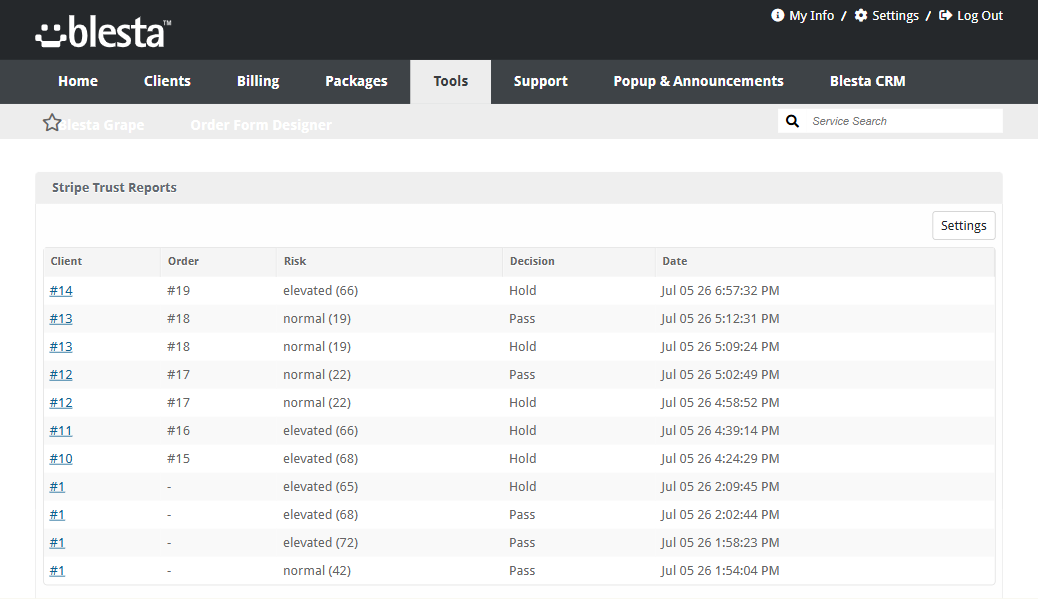
Task: Click date Jul 05 26 1:54:04 PM
Action: (x=720, y=571)
